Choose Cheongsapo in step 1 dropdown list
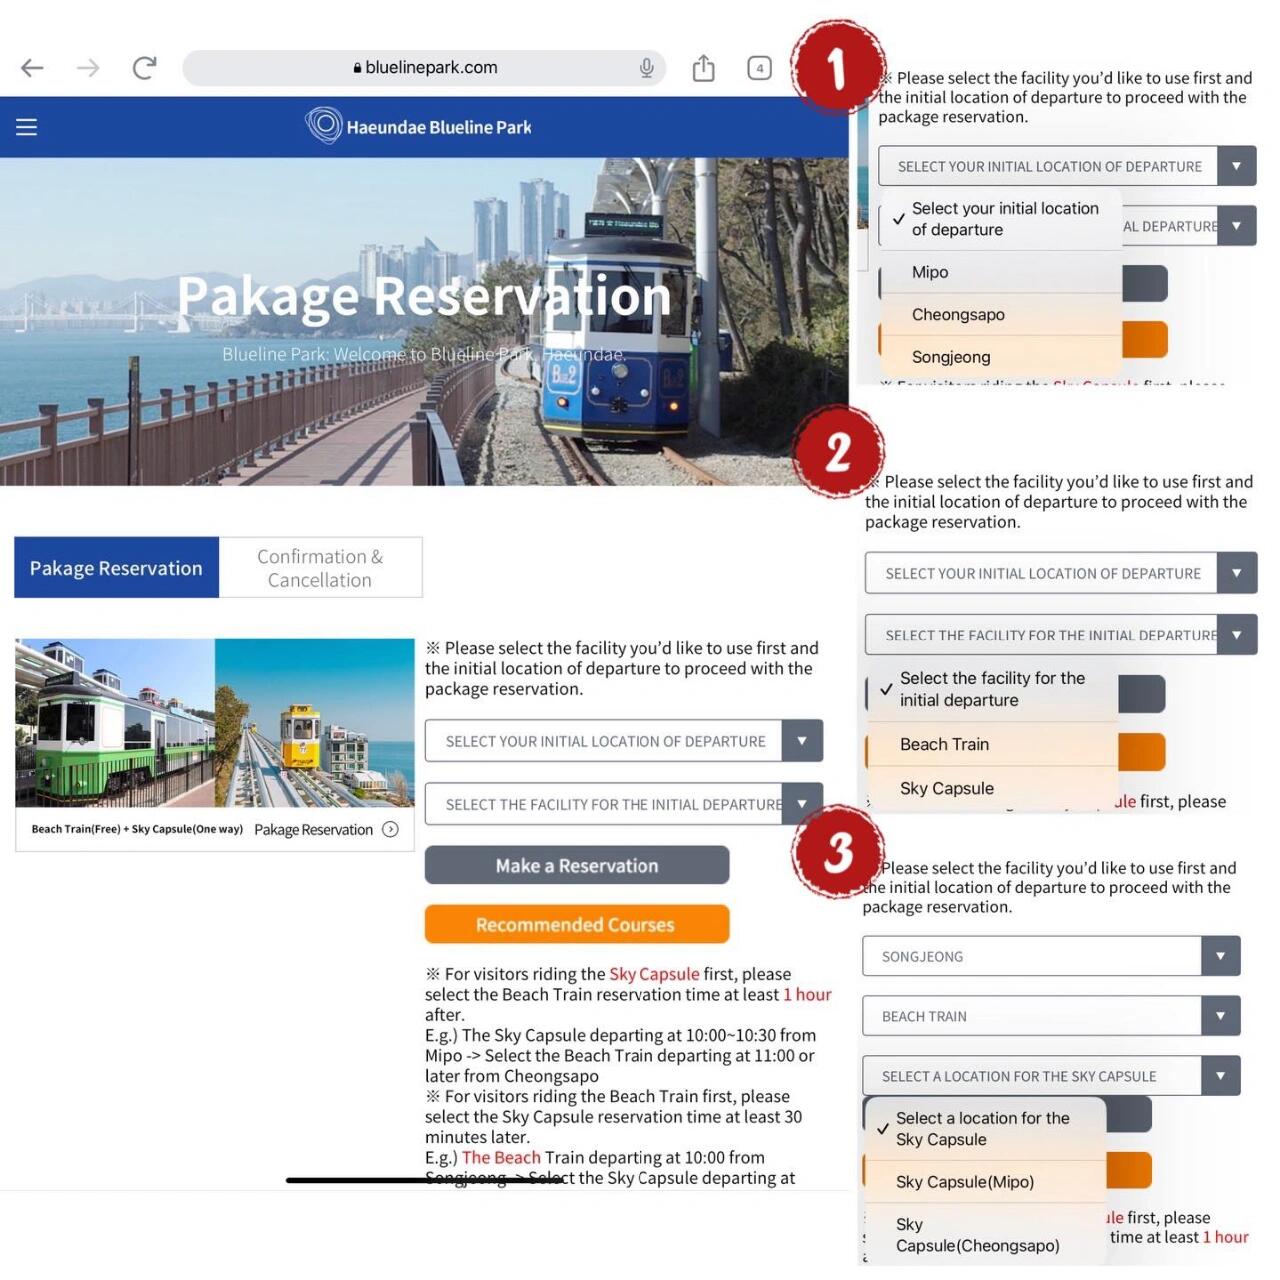The image size is (1280, 1280). click(x=1000, y=314)
